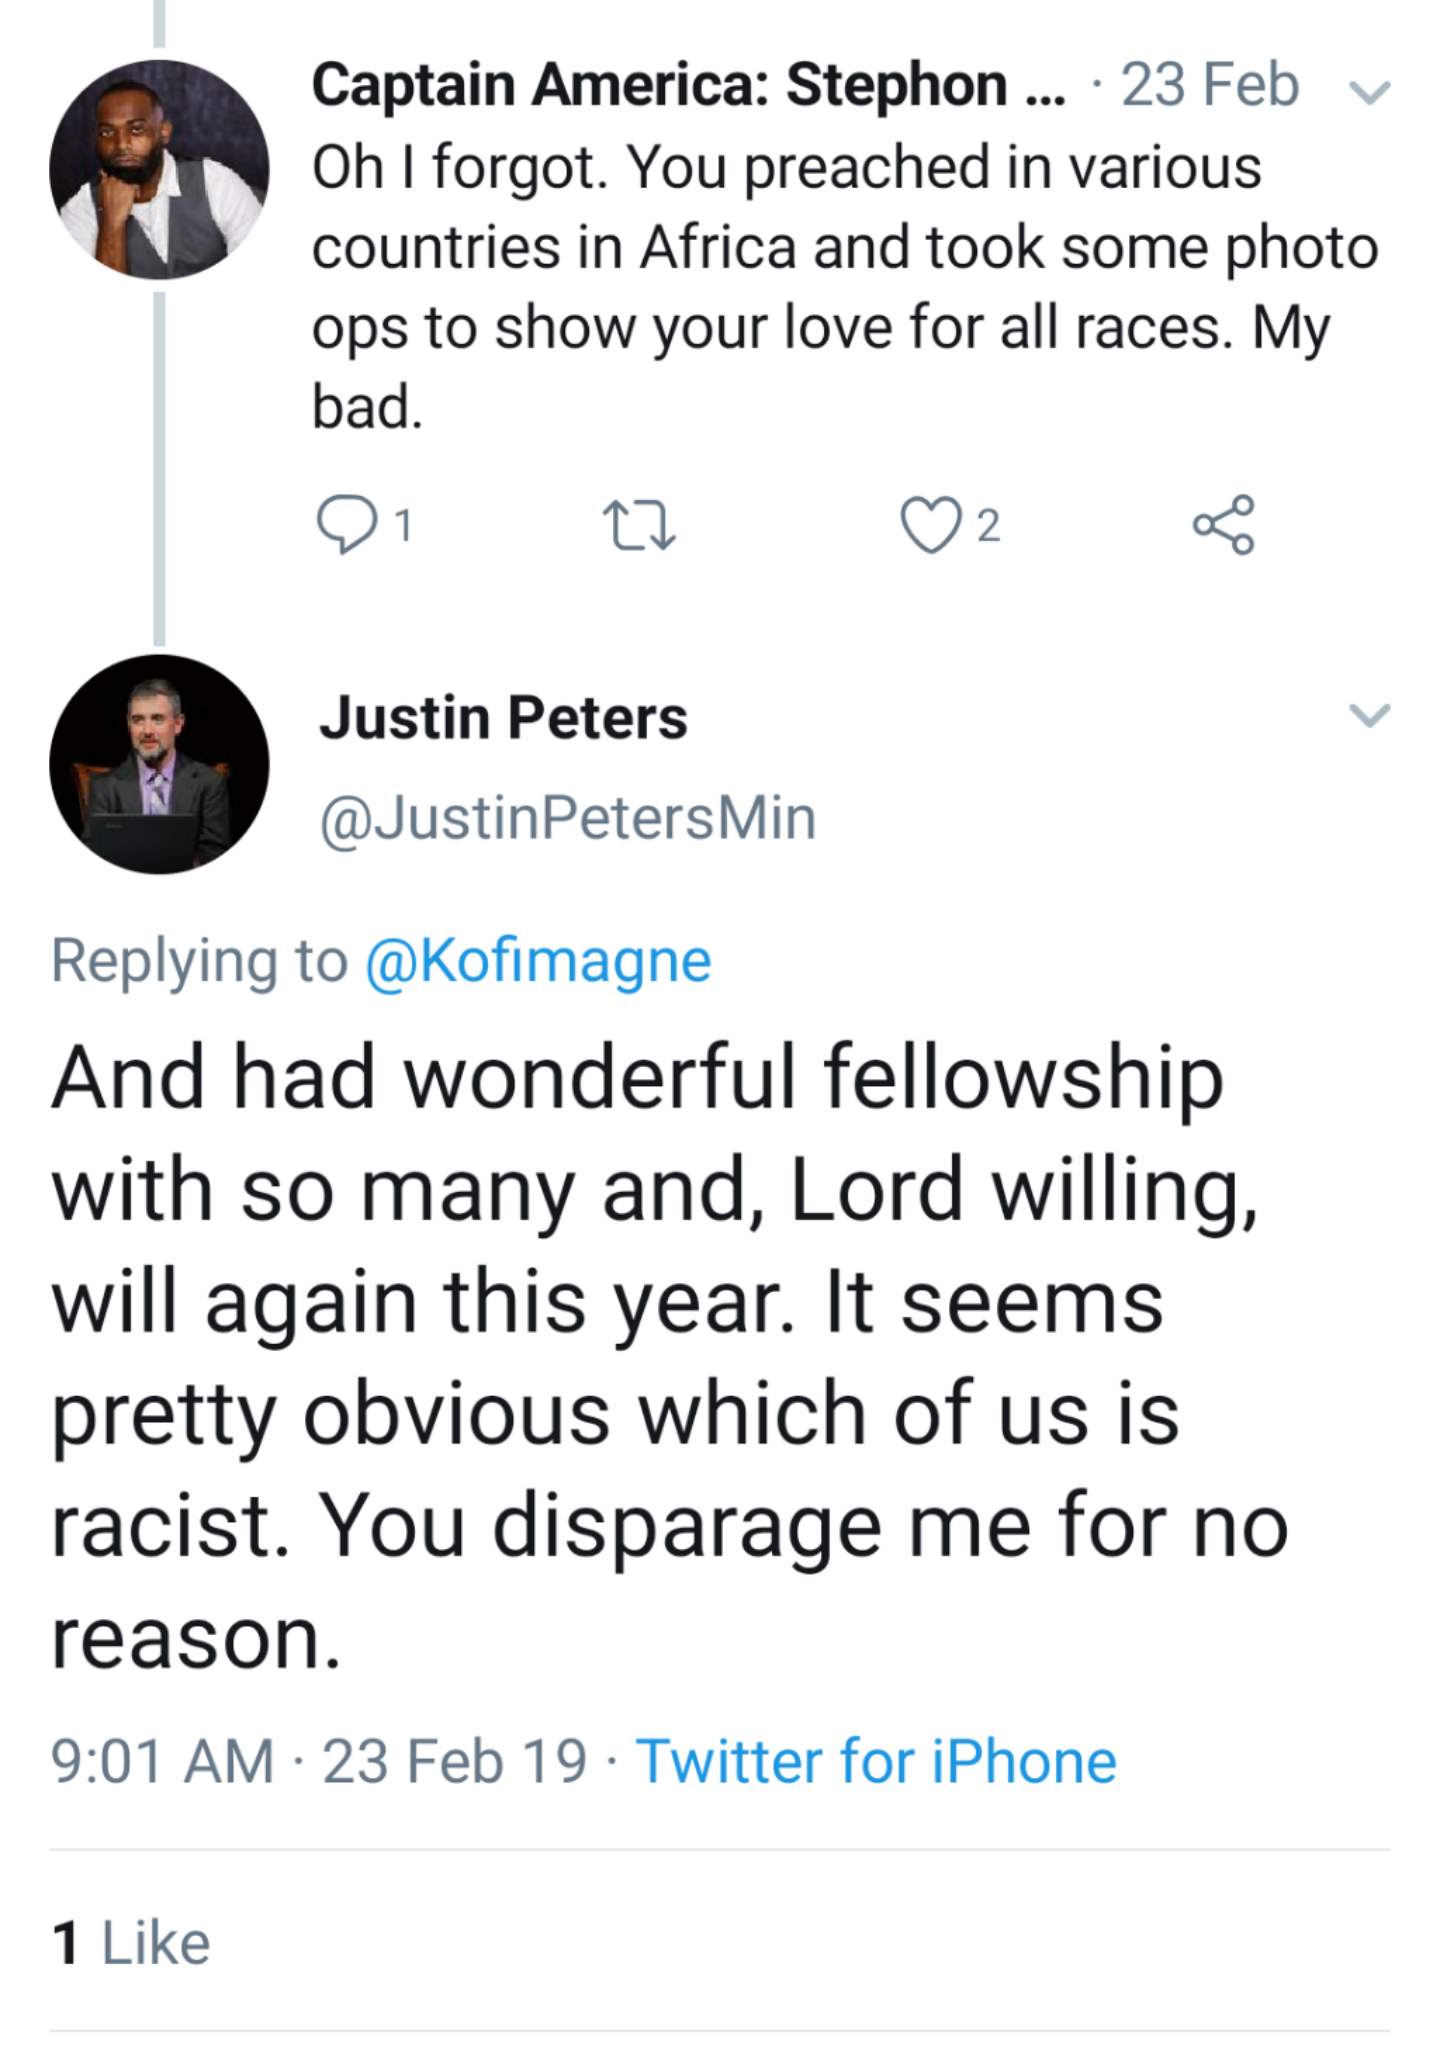View who liked via "1 Like"
This screenshot has height=2048, width=1440.
[131, 1942]
